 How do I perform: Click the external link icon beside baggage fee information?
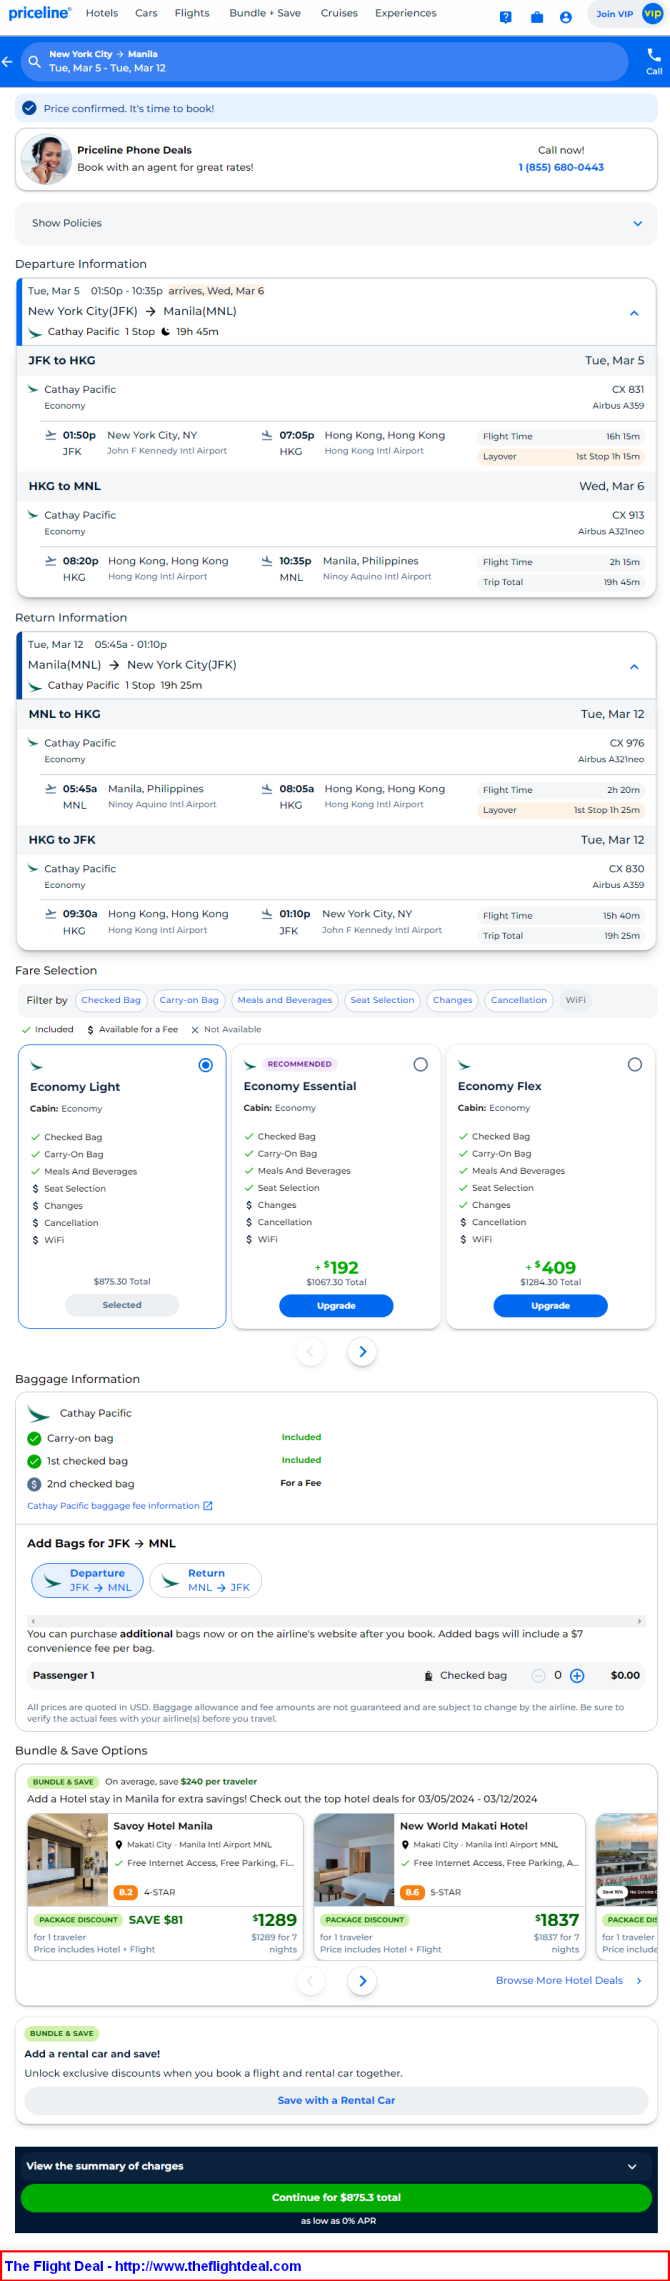coord(208,1505)
